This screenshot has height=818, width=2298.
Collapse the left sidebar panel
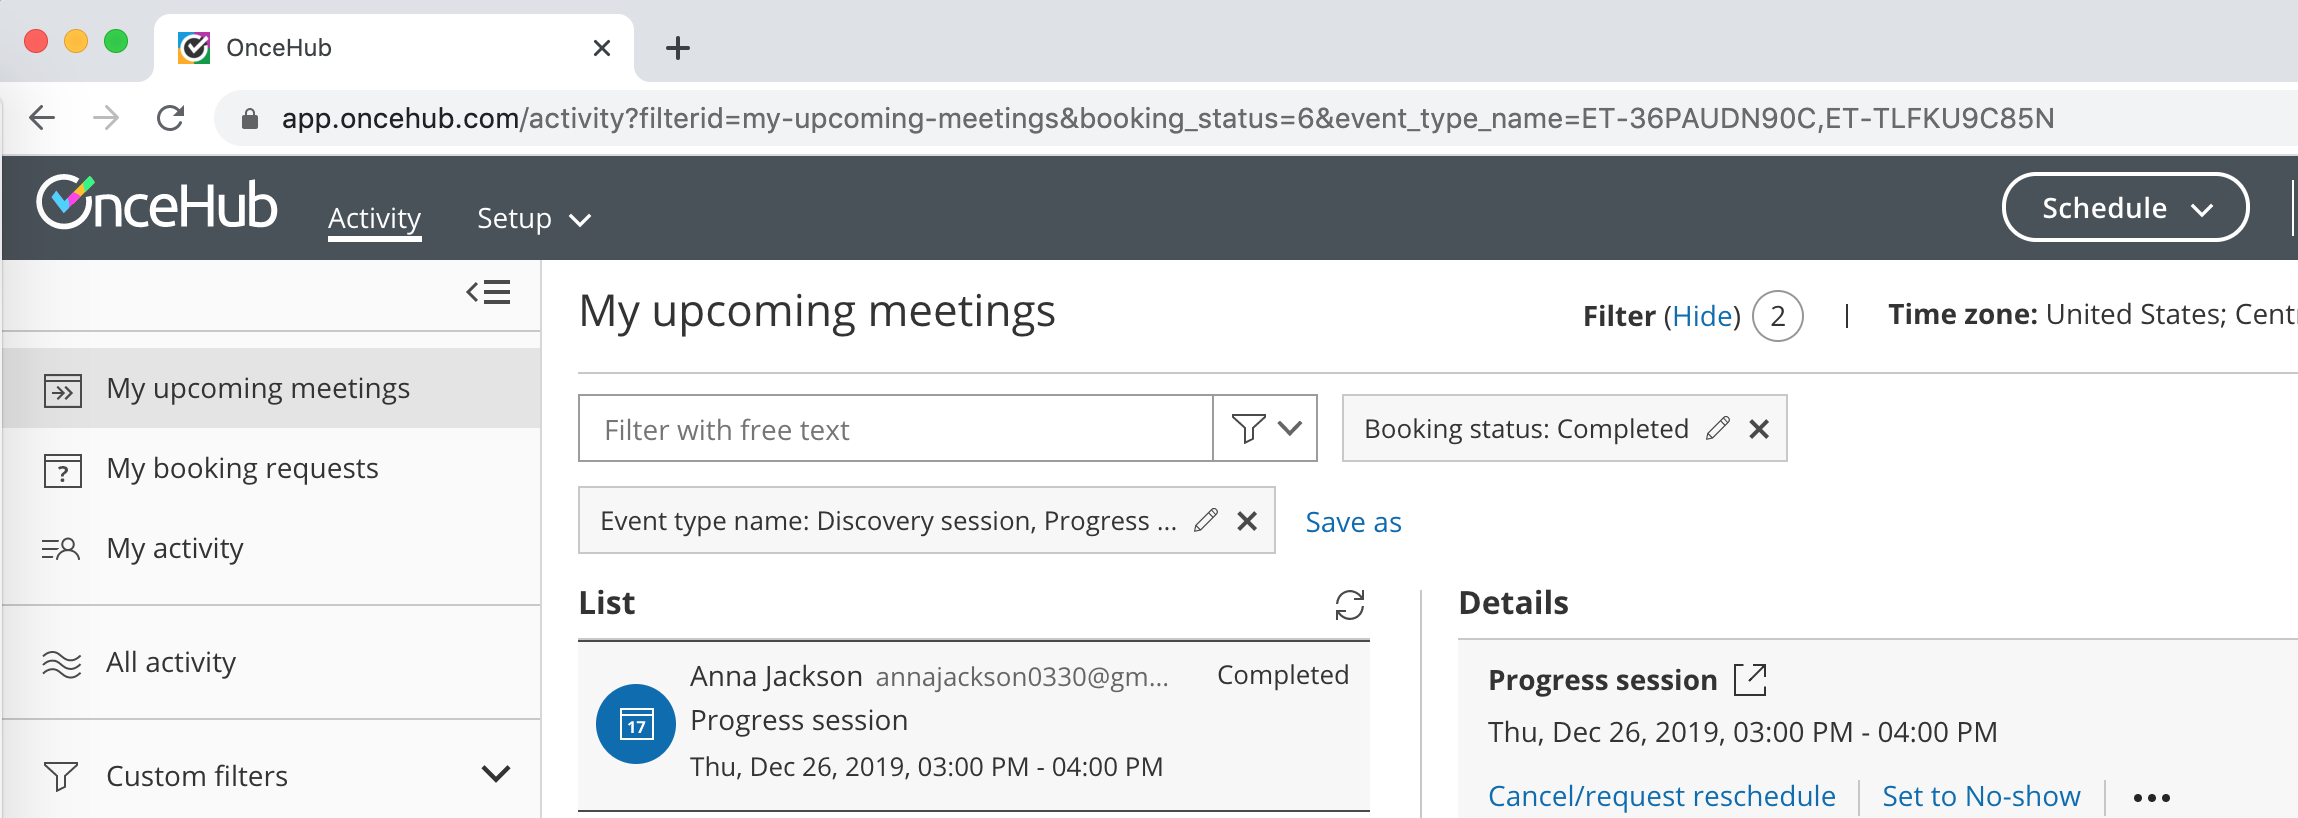coord(488,292)
